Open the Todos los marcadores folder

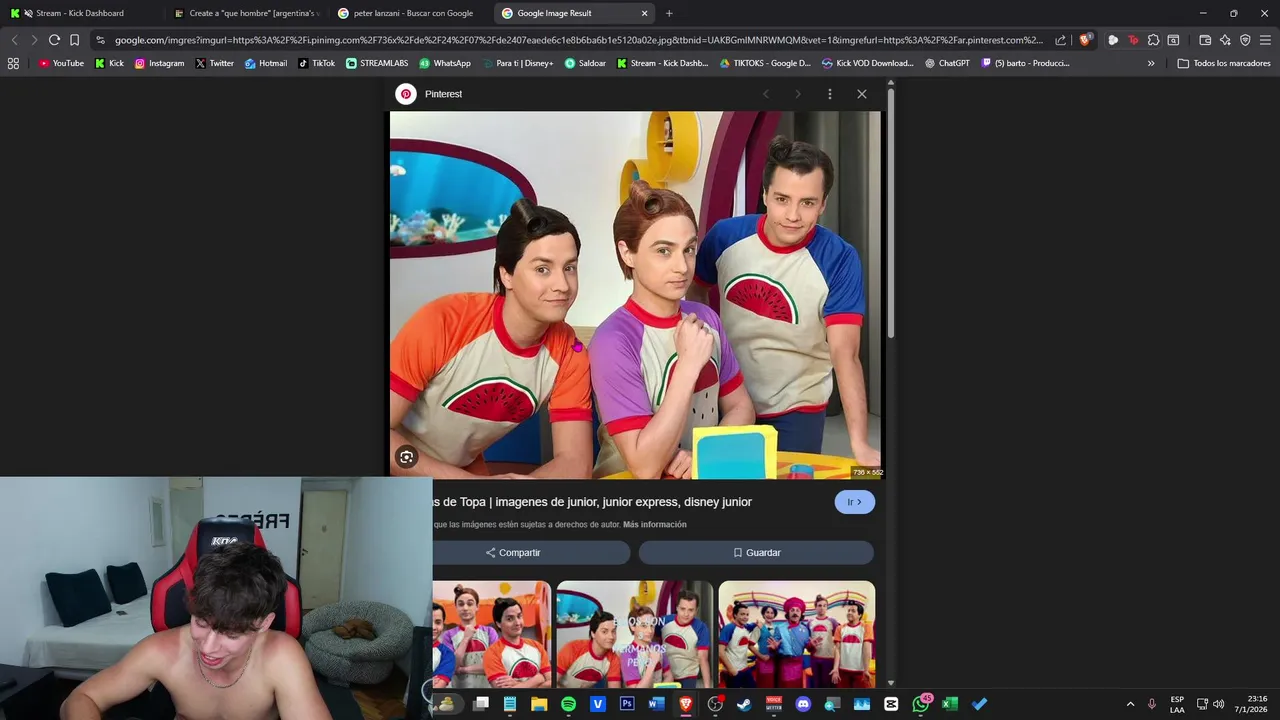tap(1224, 63)
